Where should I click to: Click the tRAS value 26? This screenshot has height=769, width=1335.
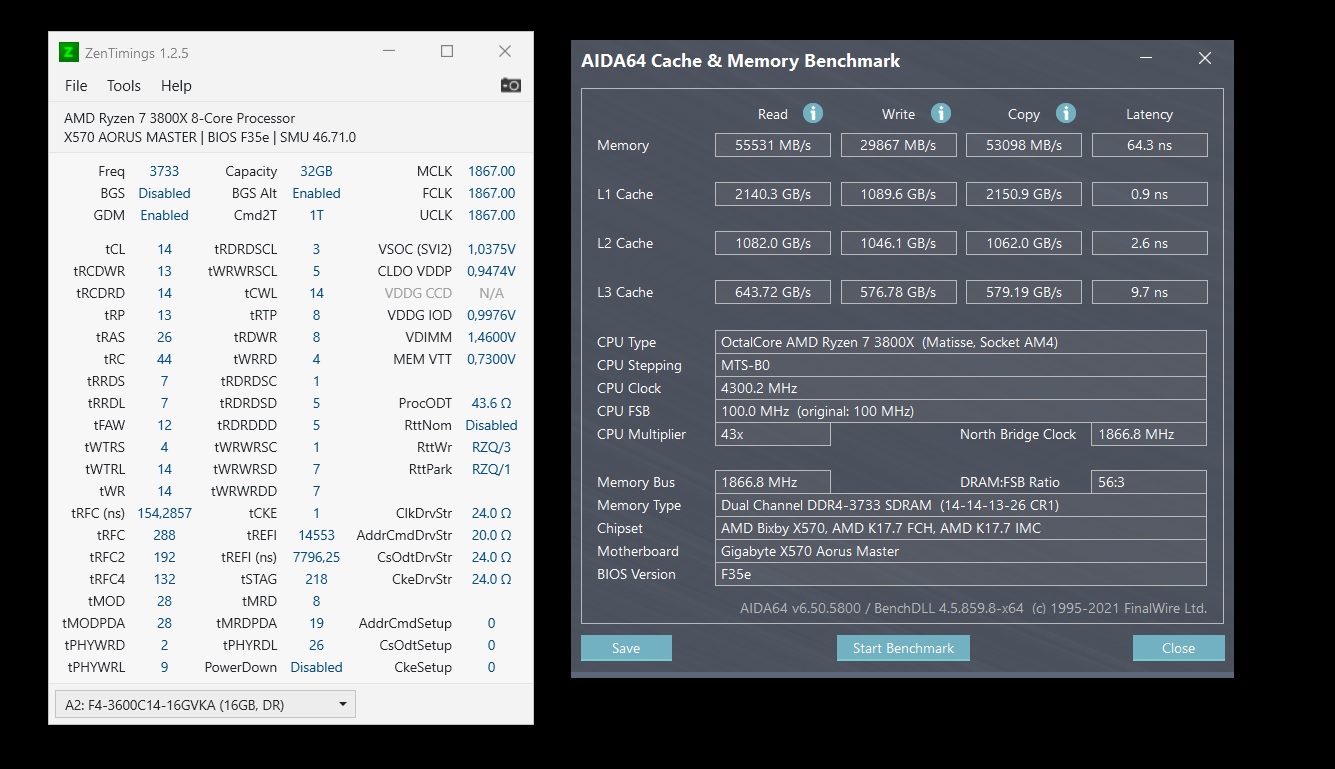(164, 337)
